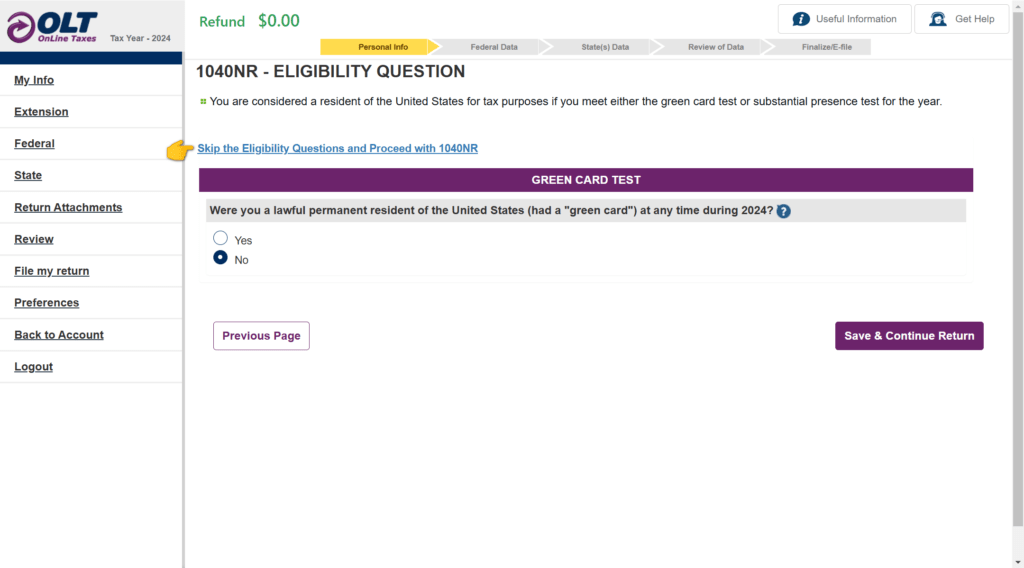This screenshot has width=1024, height=568.
Task: Click the pointing hand icon beside Skip link
Action: tap(180, 150)
